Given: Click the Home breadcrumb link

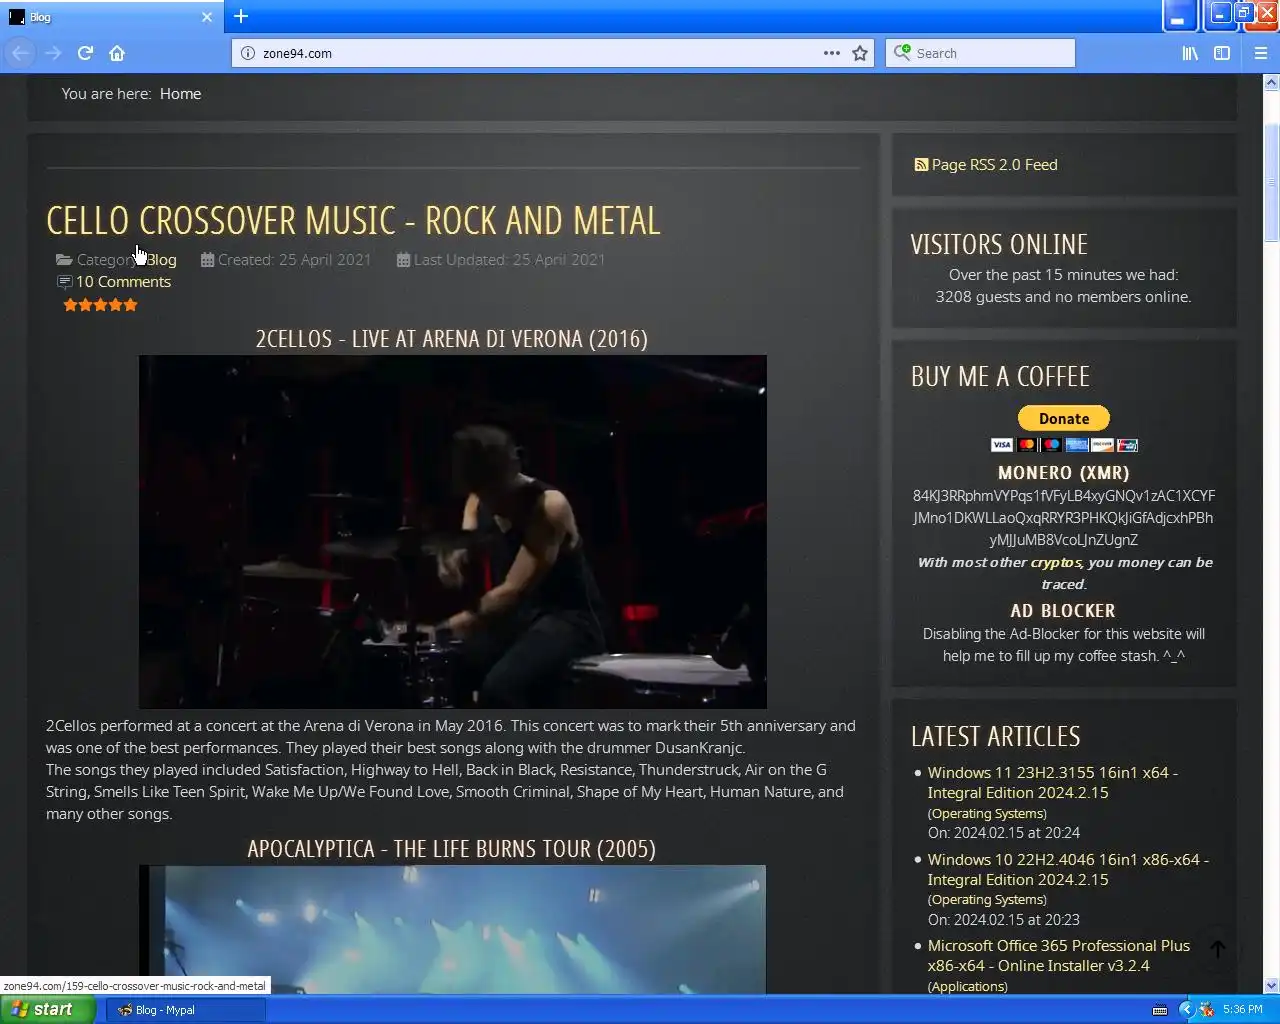Looking at the screenshot, I should click(180, 93).
